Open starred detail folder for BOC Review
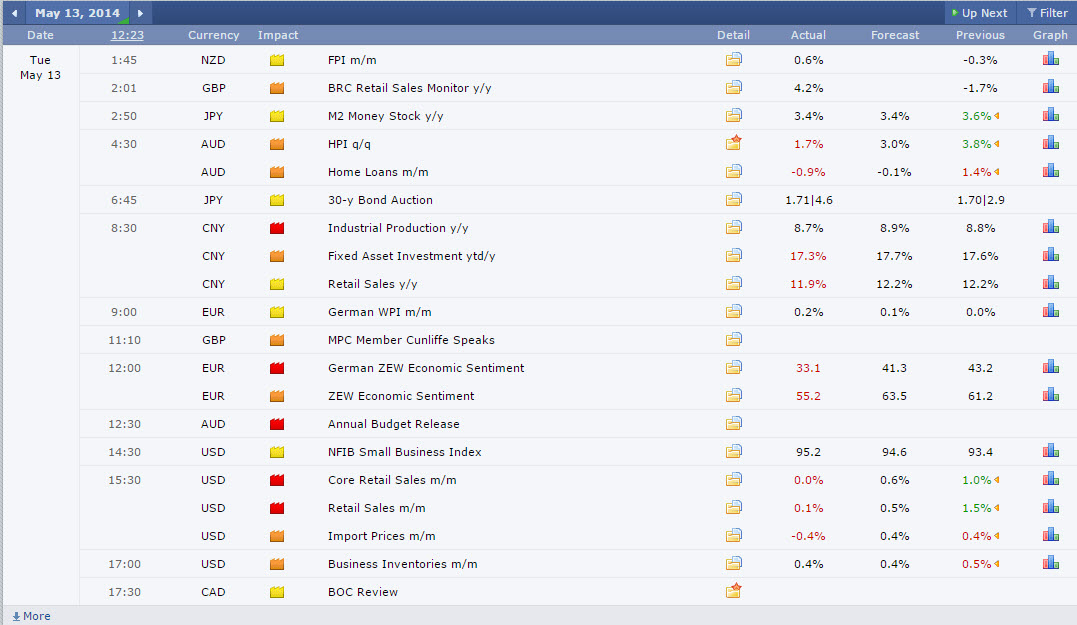This screenshot has width=1077, height=625. 734,591
